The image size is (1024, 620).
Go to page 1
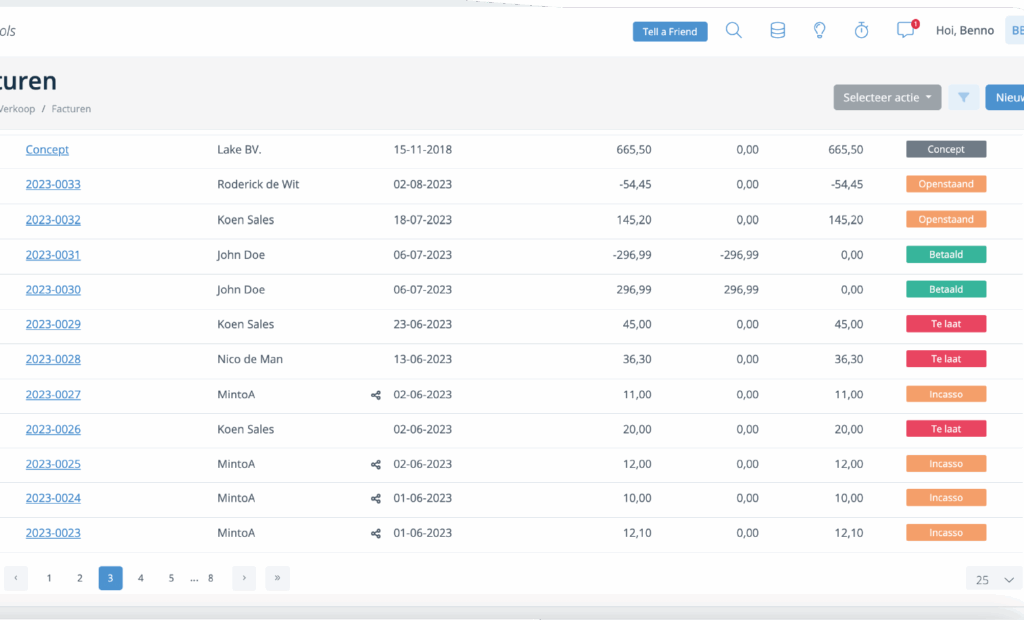point(49,578)
